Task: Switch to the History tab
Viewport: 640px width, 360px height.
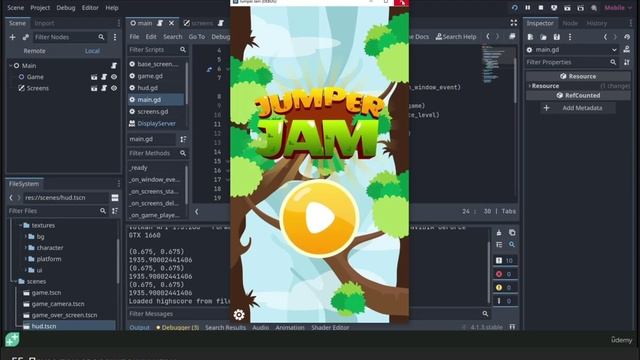Action: click(596, 23)
